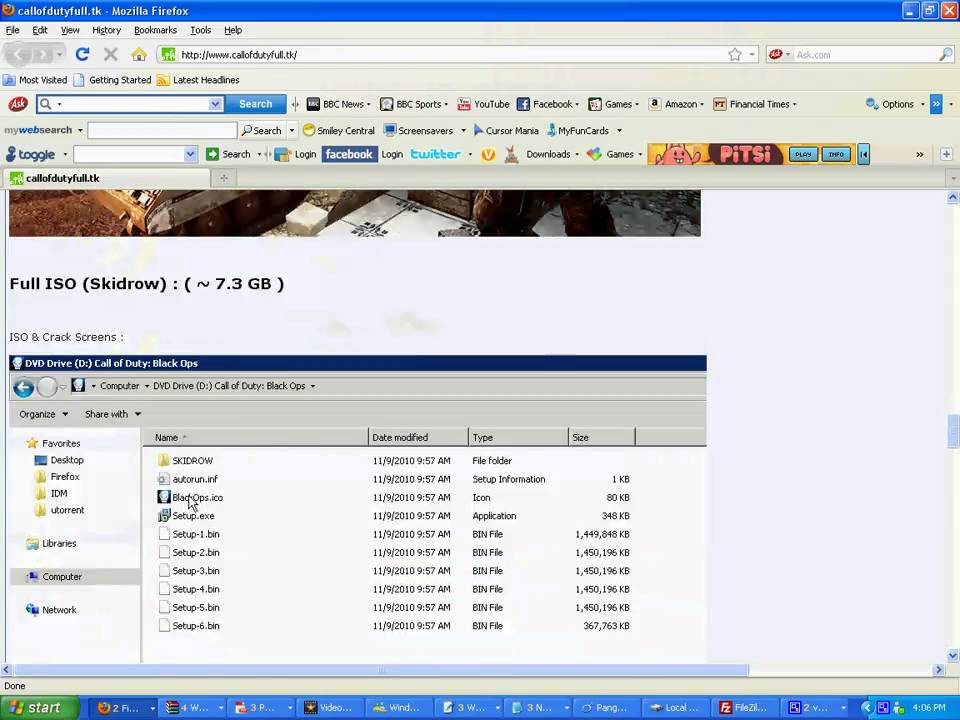Open the File menu
This screenshot has width=960, height=720.
pos(12,30)
